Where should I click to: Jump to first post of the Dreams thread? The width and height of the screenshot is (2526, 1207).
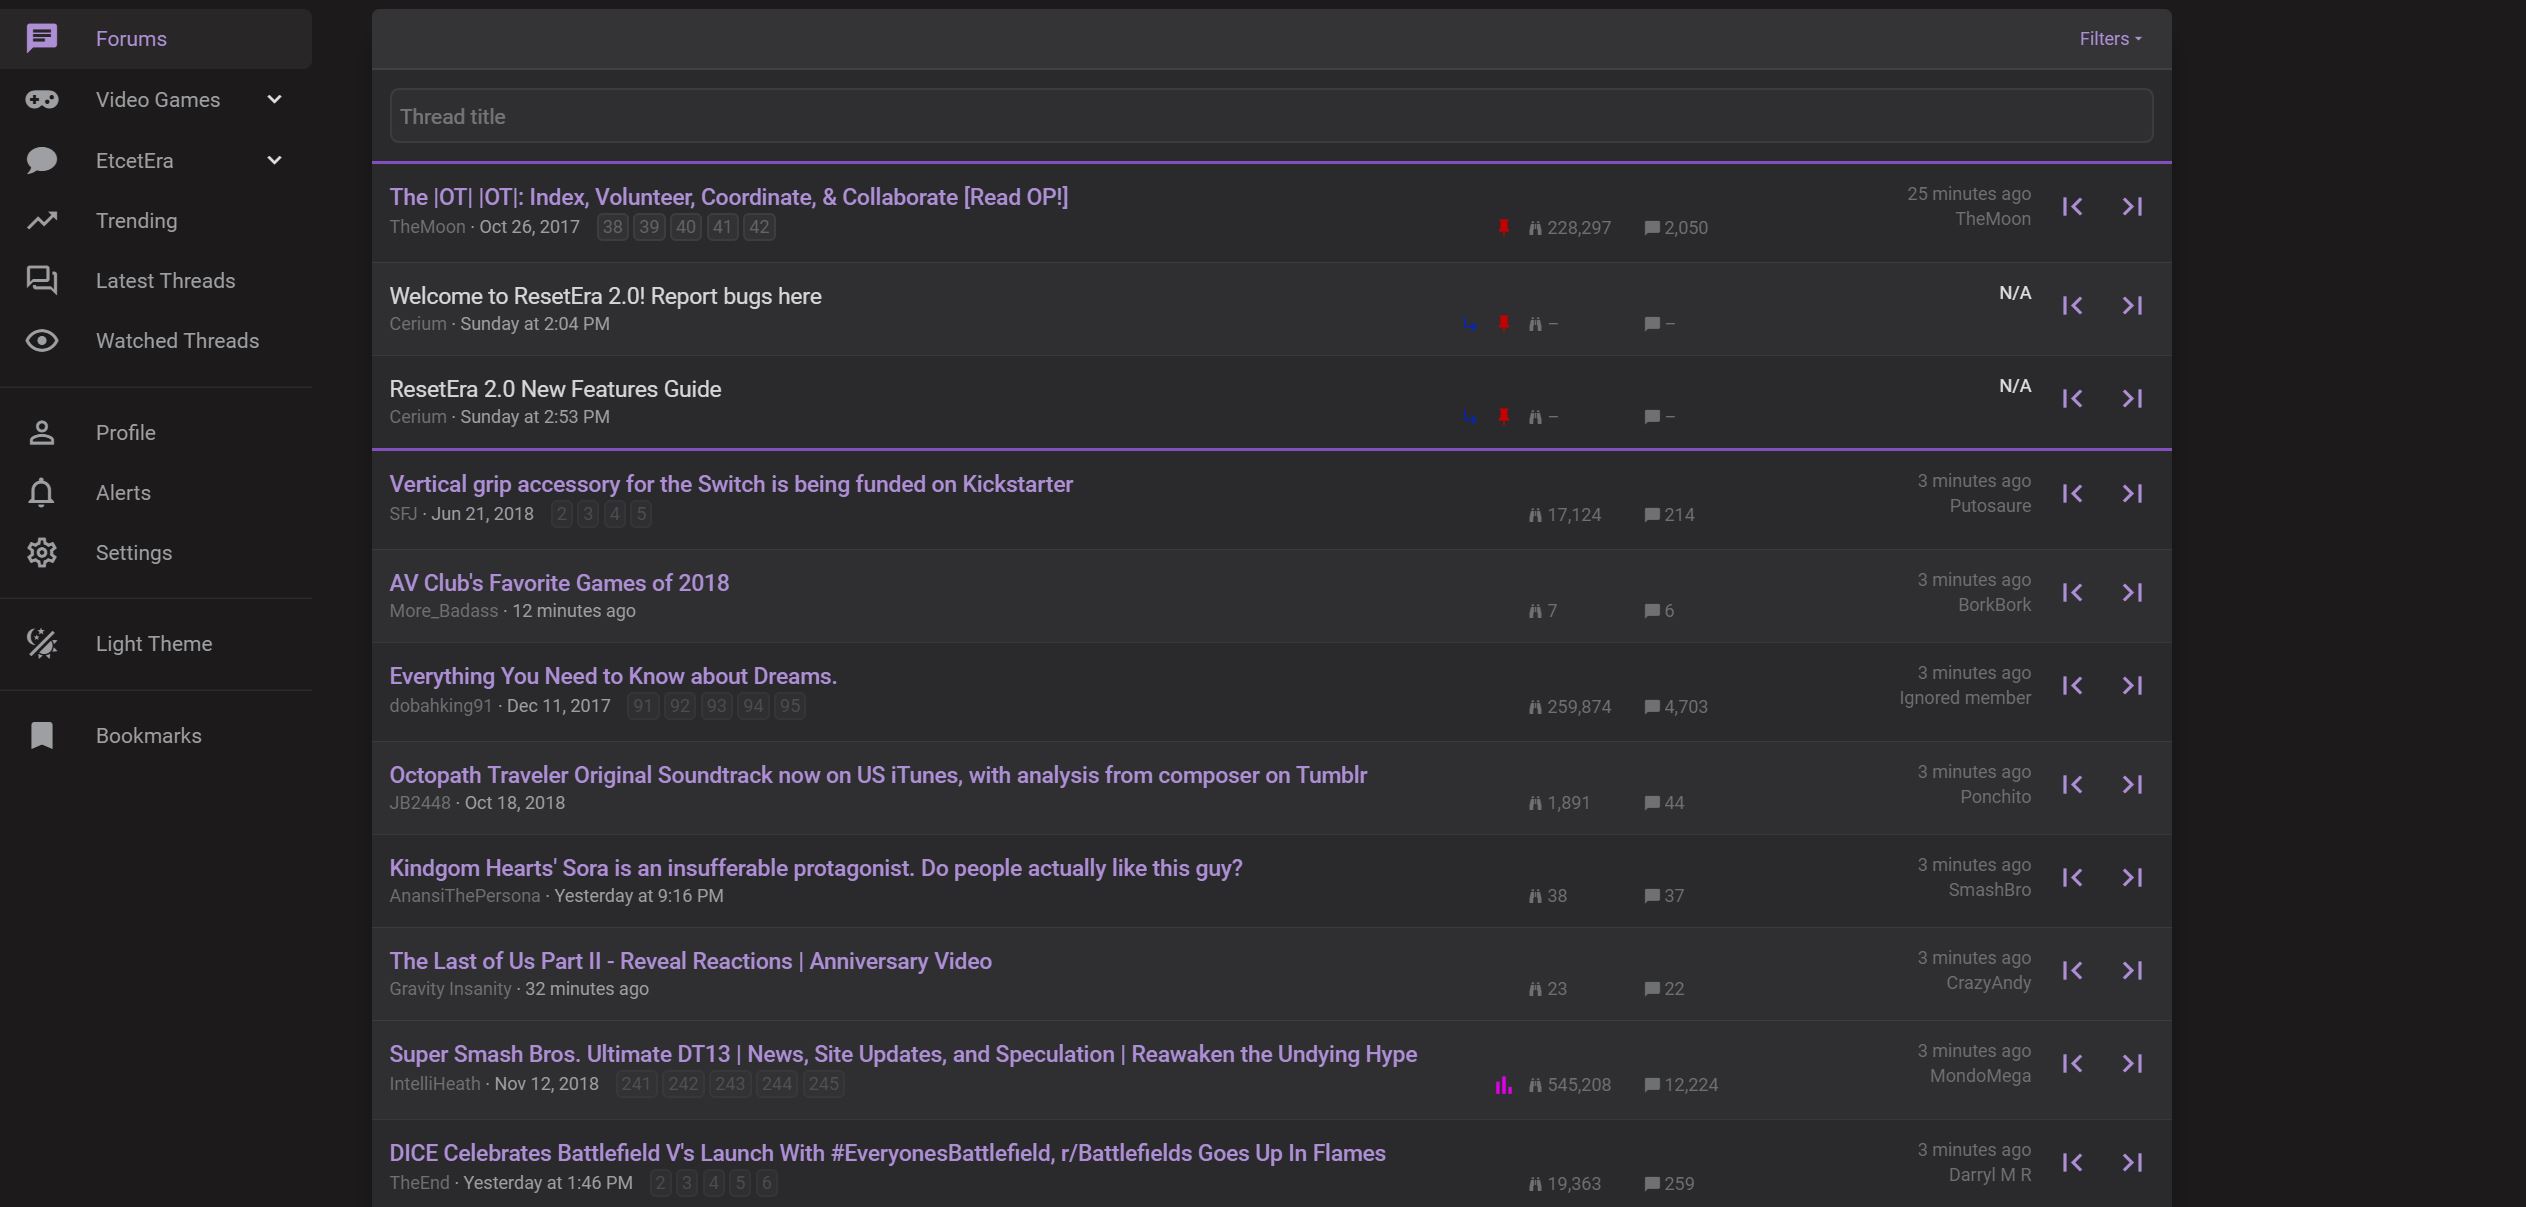pyautogui.click(x=2072, y=685)
